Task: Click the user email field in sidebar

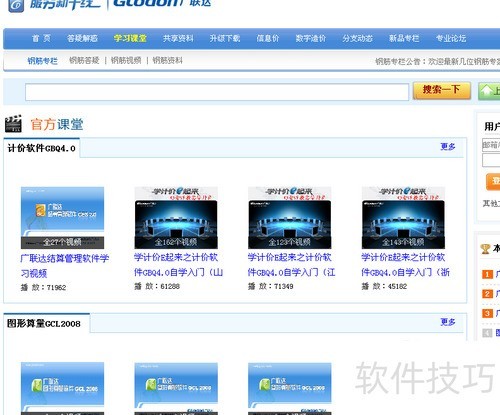Action: pos(491,145)
